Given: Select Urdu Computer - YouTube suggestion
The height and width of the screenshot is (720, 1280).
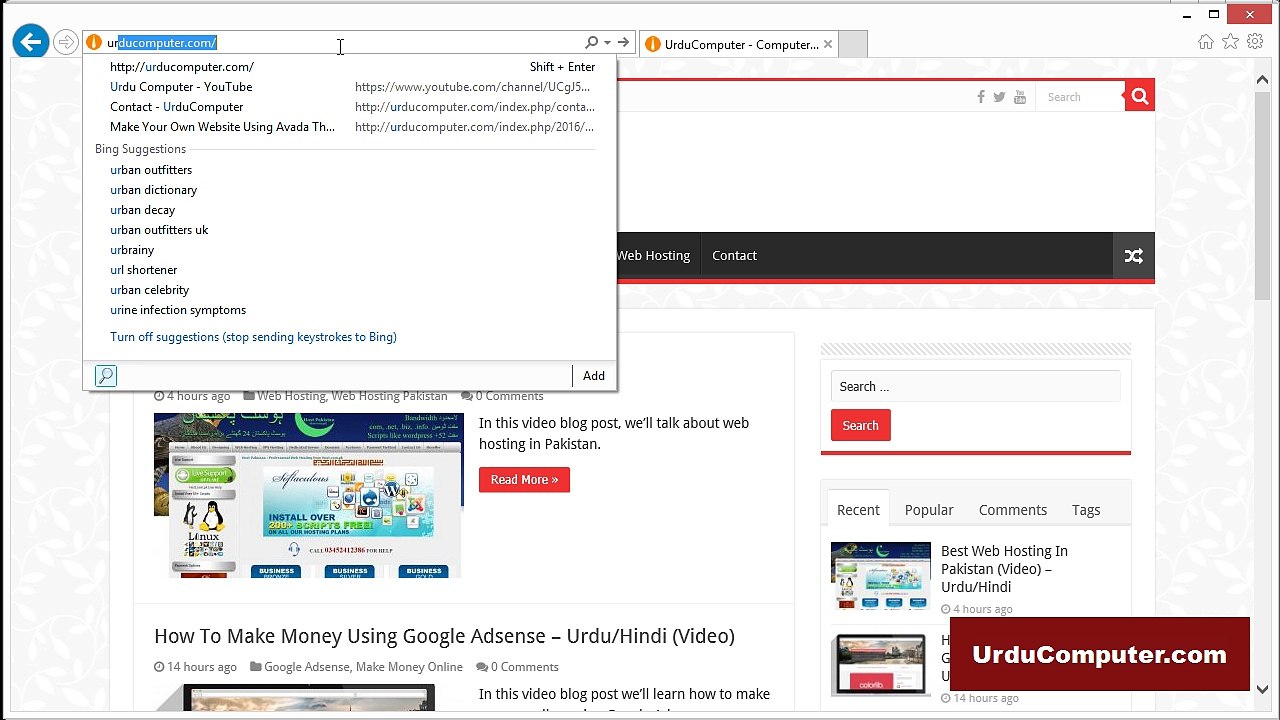Looking at the screenshot, I should (352, 87).
